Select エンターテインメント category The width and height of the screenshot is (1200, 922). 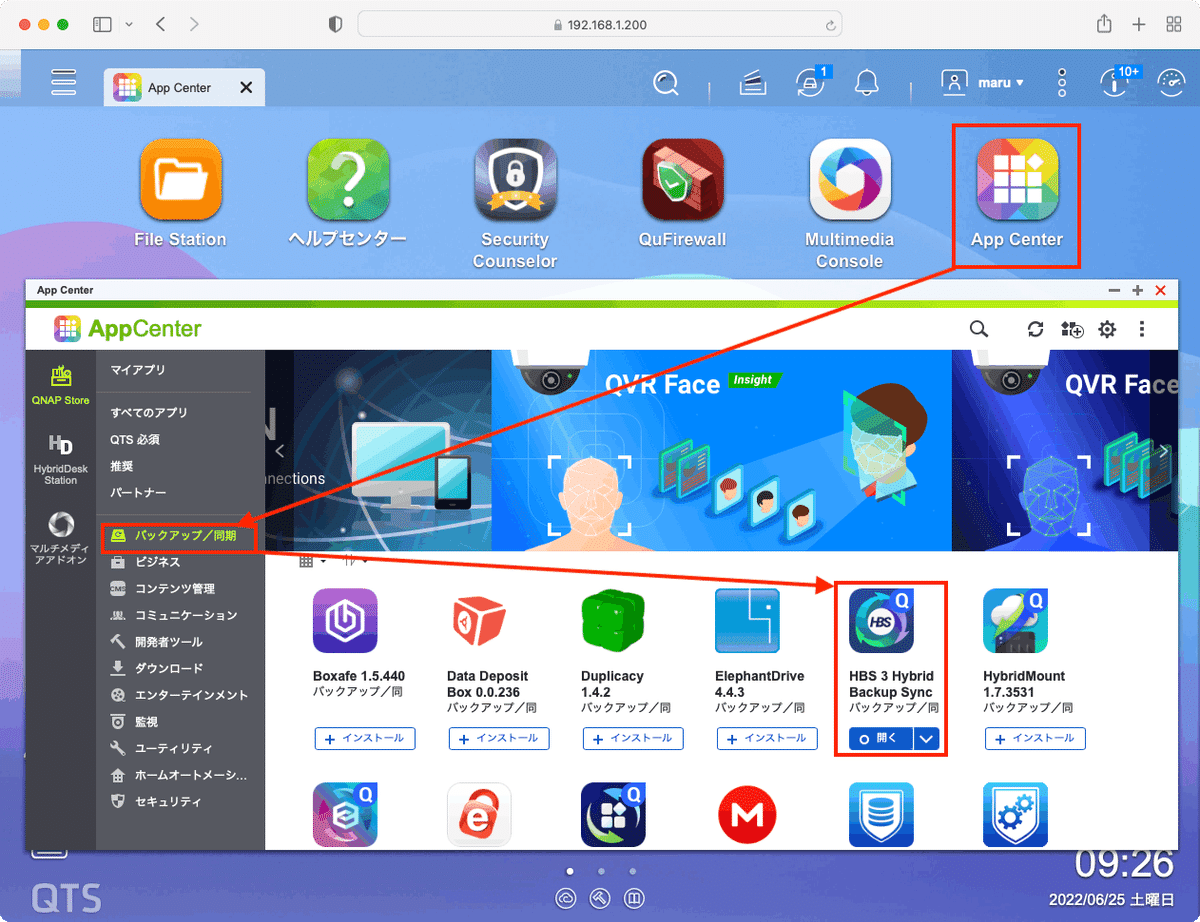pyautogui.click(x=180, y=695)
